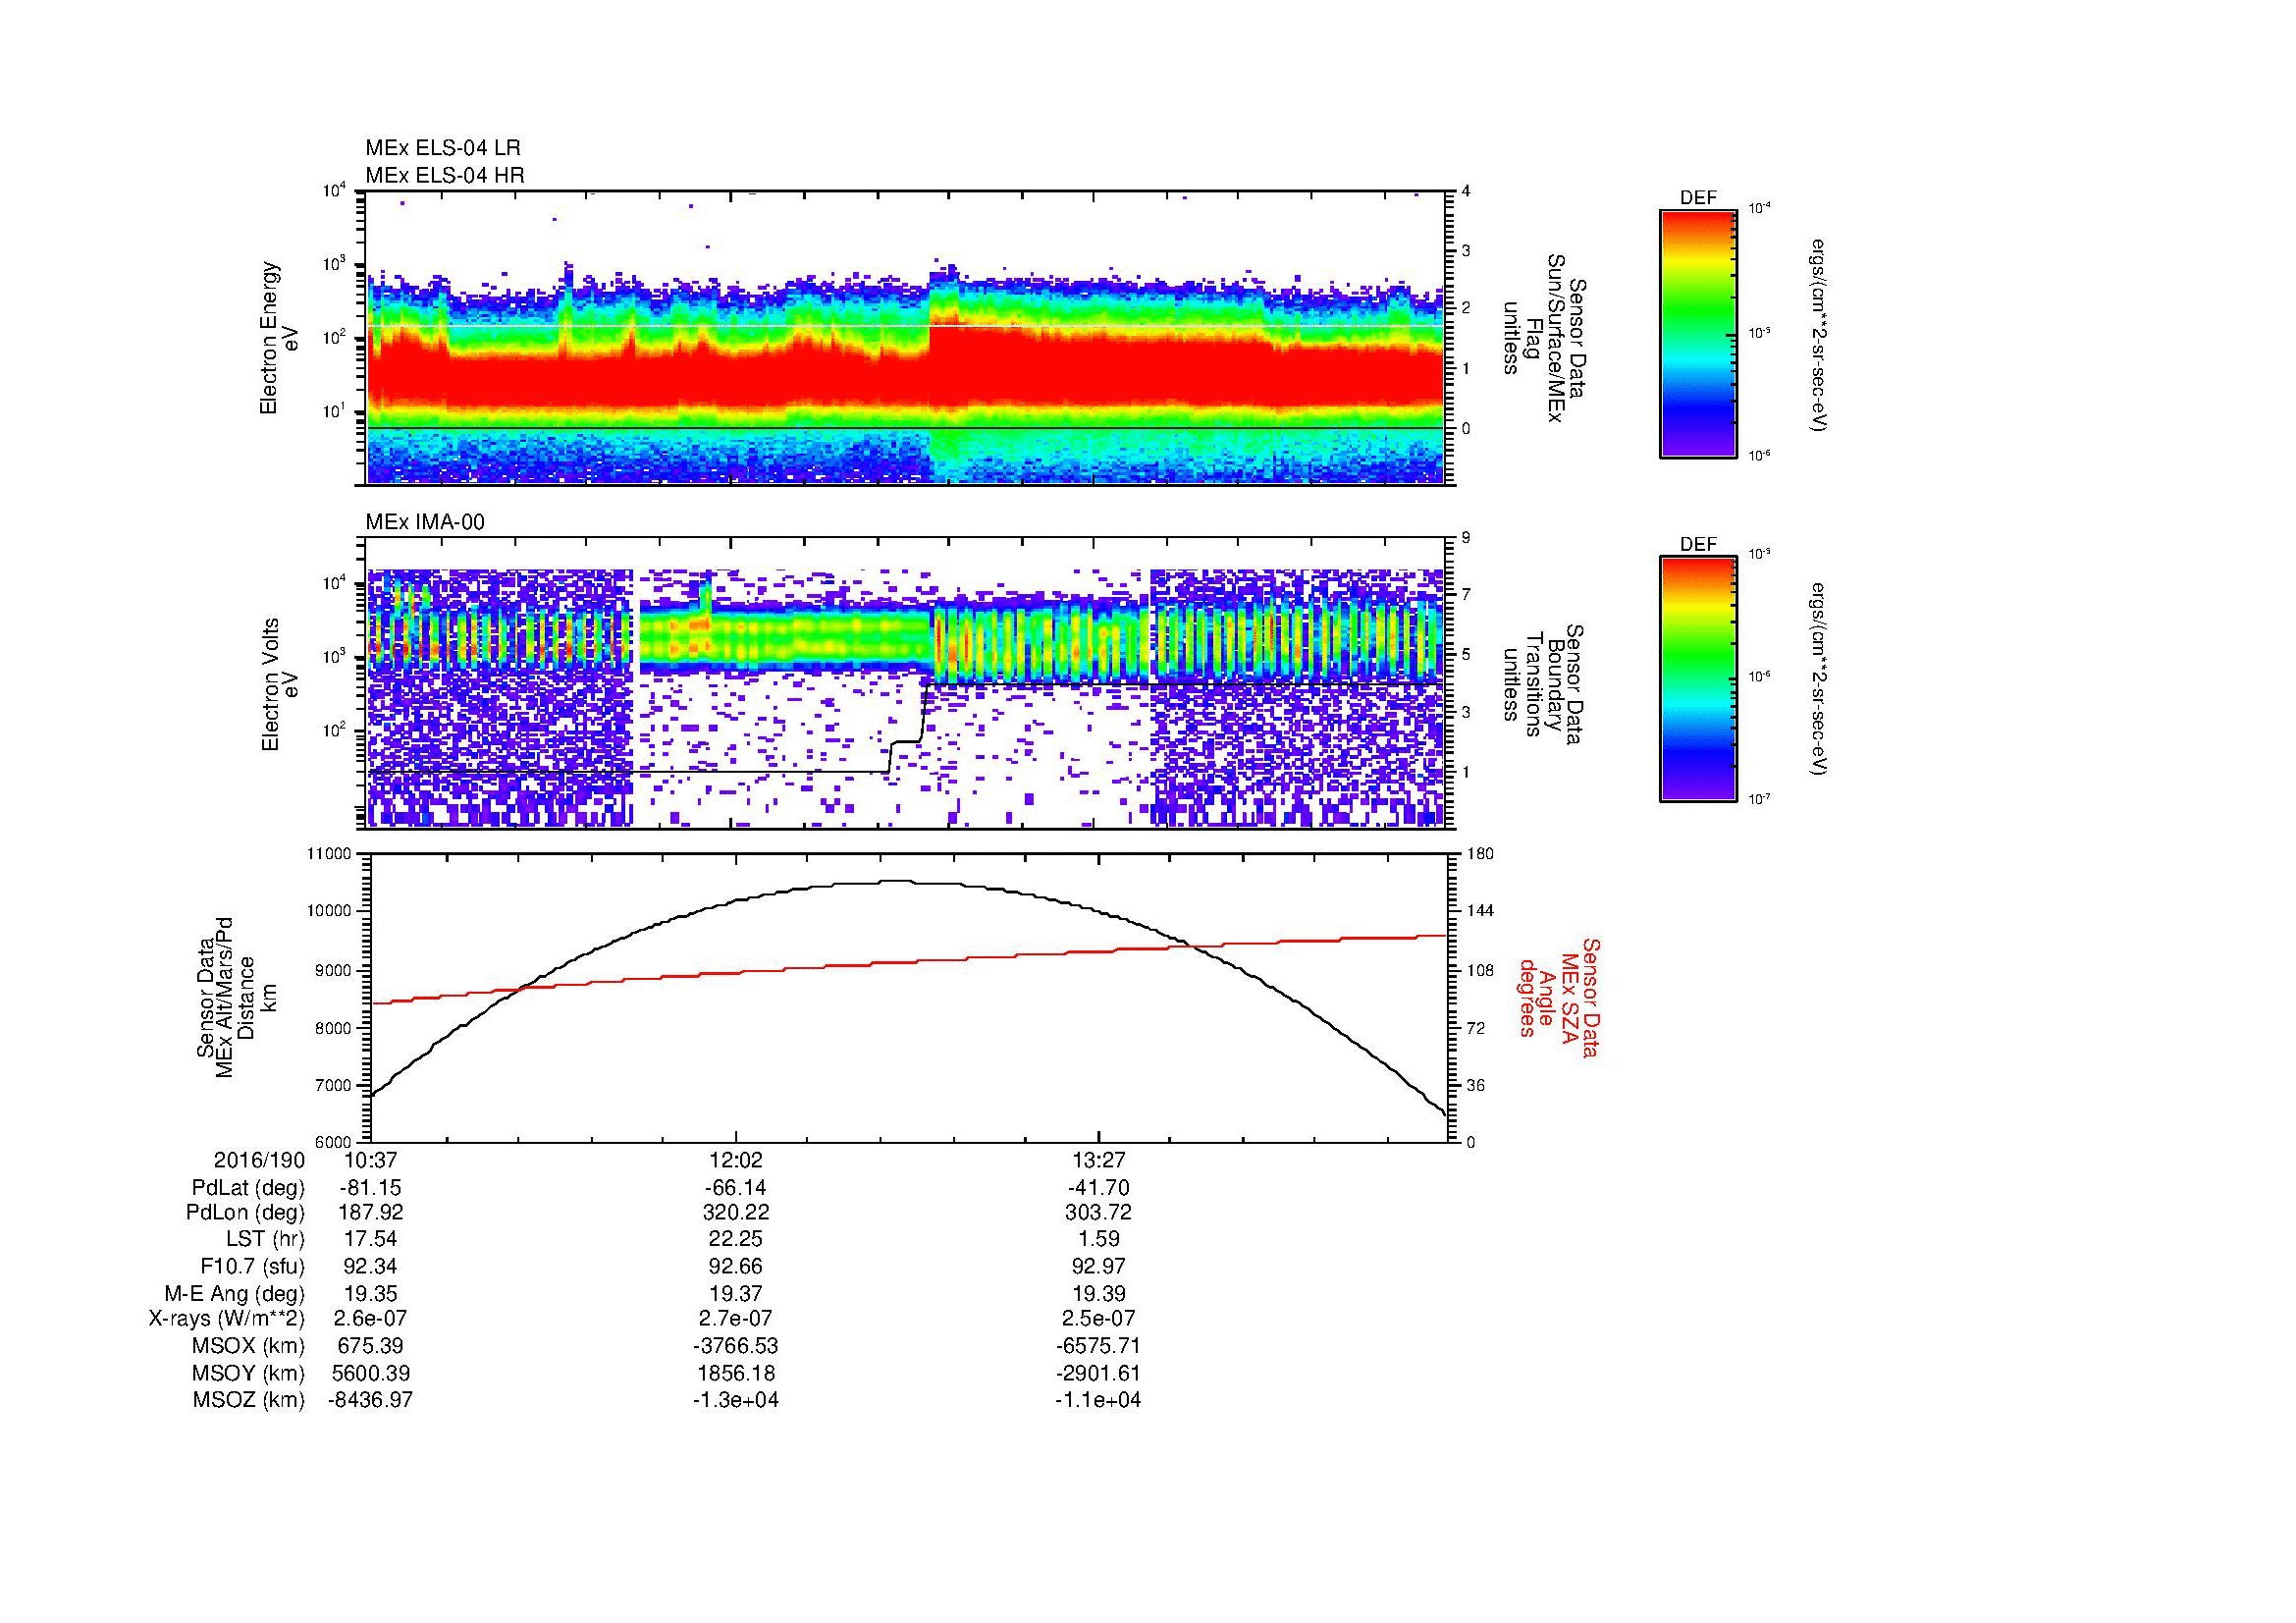2296x1623 pixels.
Task: Click M-E Ang value '19.35'
Action: tap(371, 1294)
